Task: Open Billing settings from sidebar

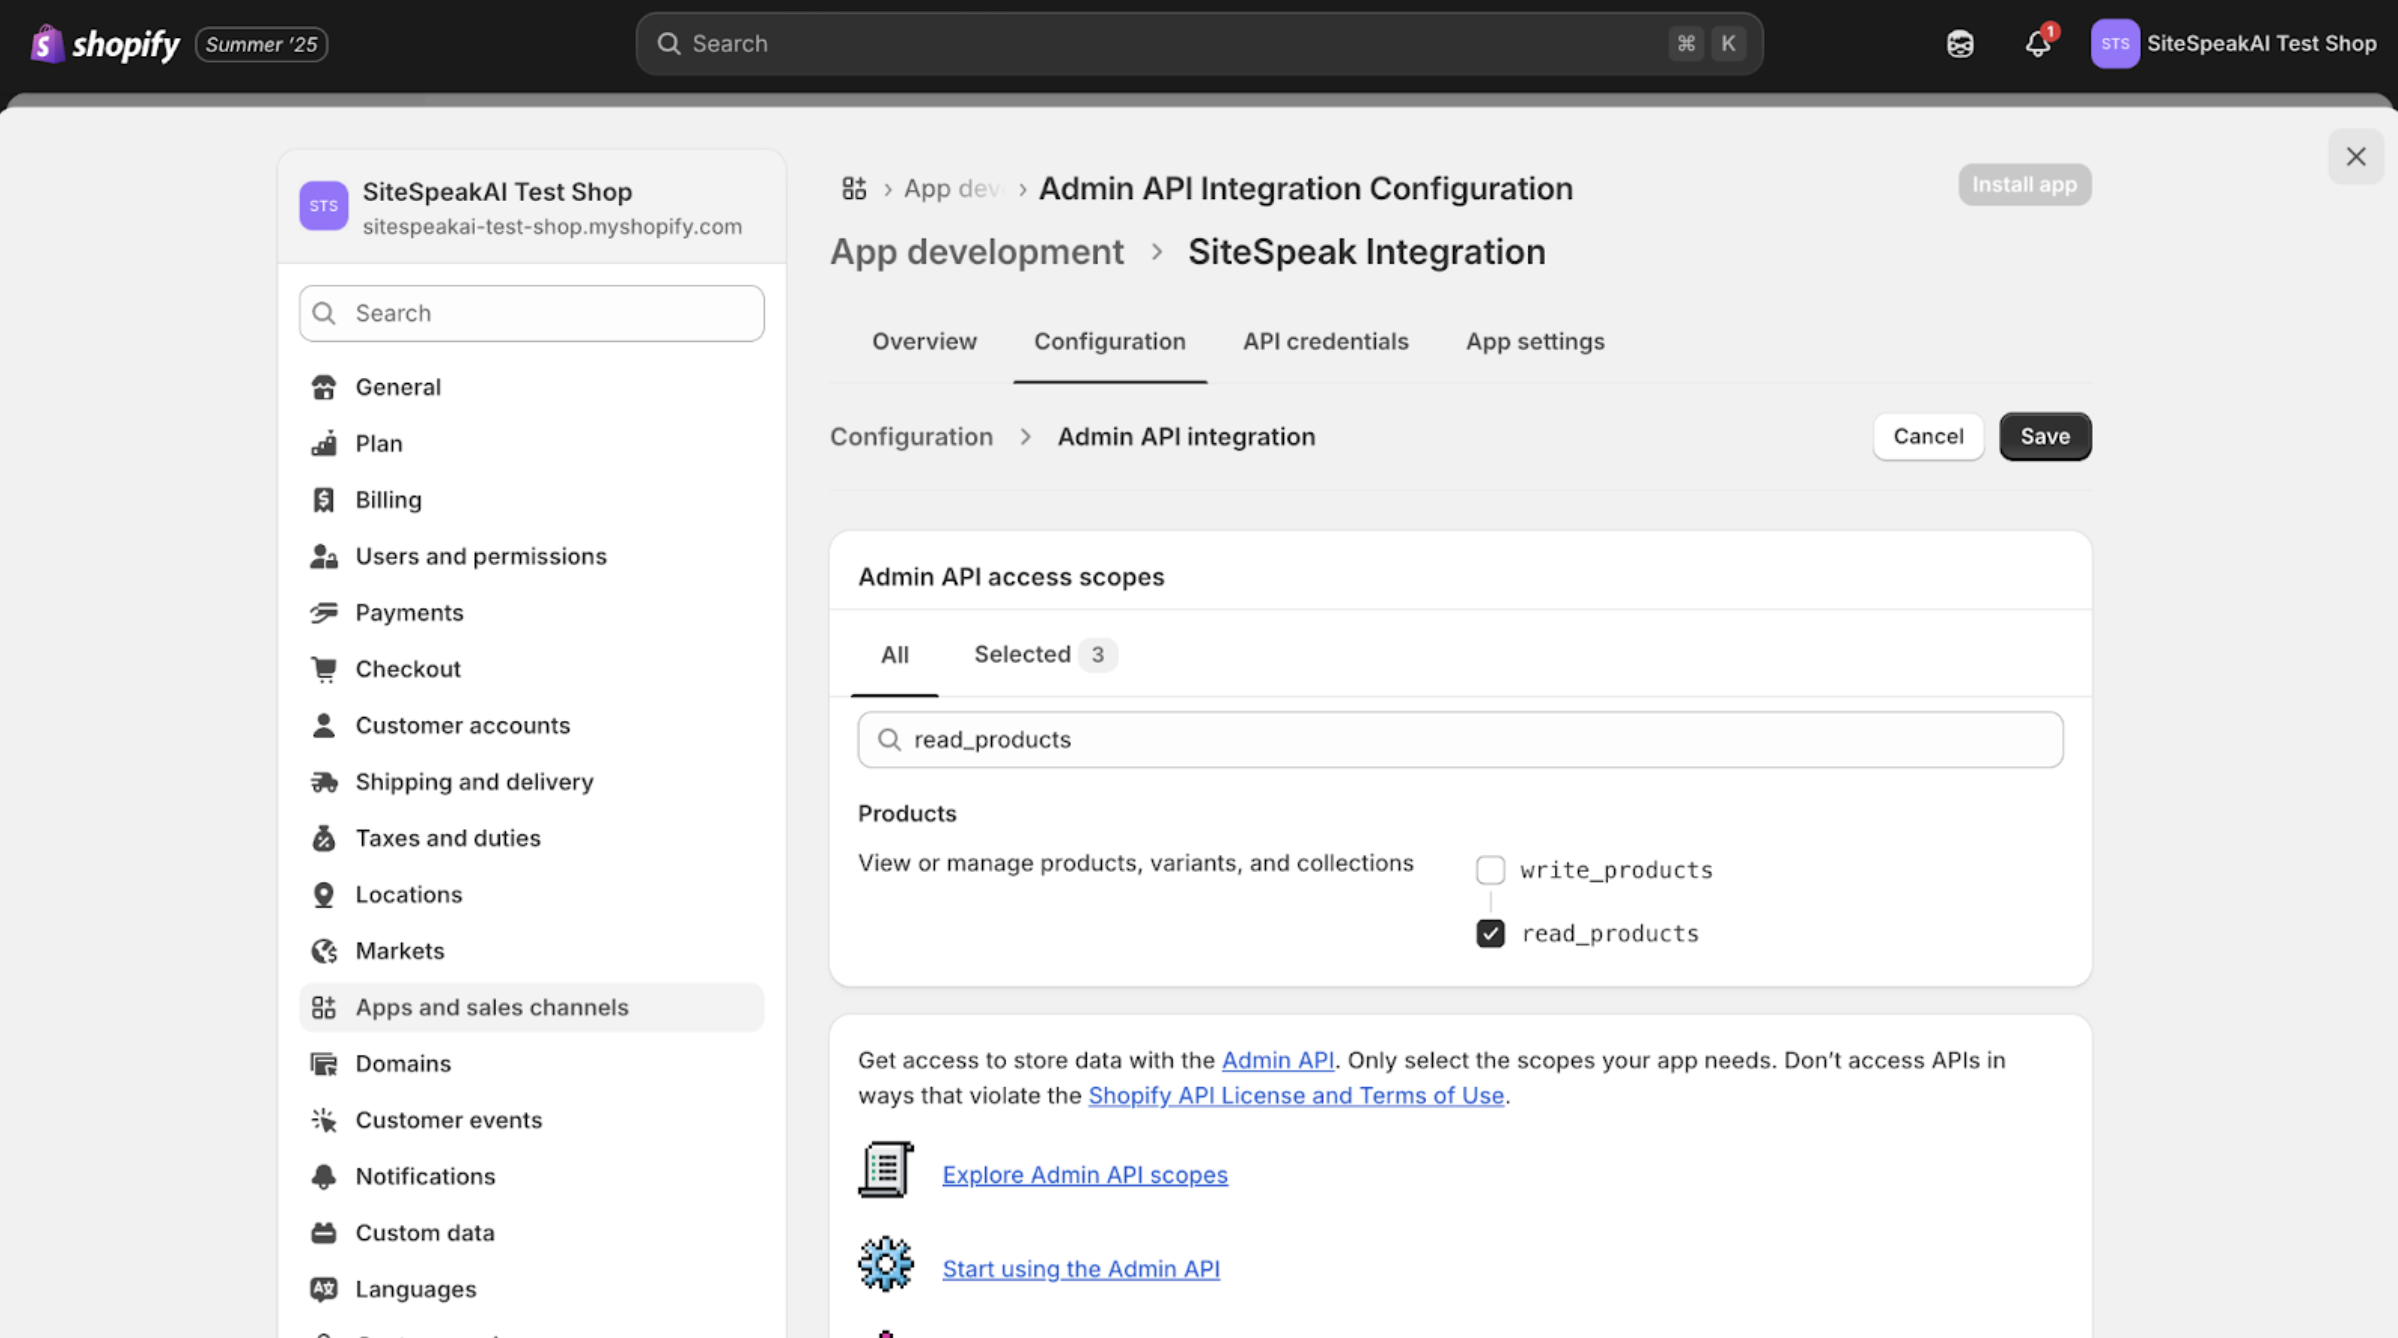Action: [x=388, y=499]
